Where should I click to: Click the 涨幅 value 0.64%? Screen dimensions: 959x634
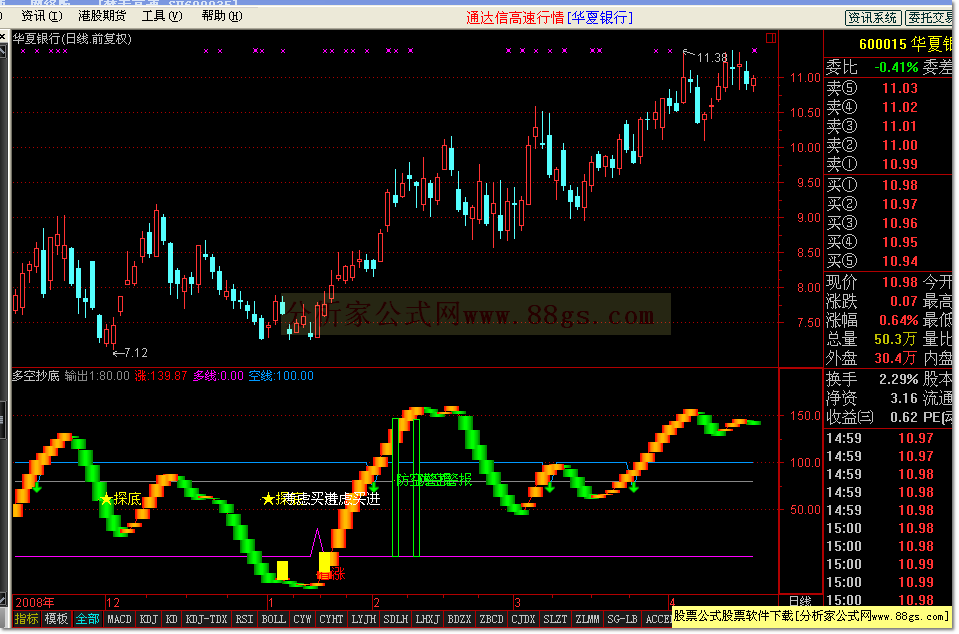click(x=898, y=320)
